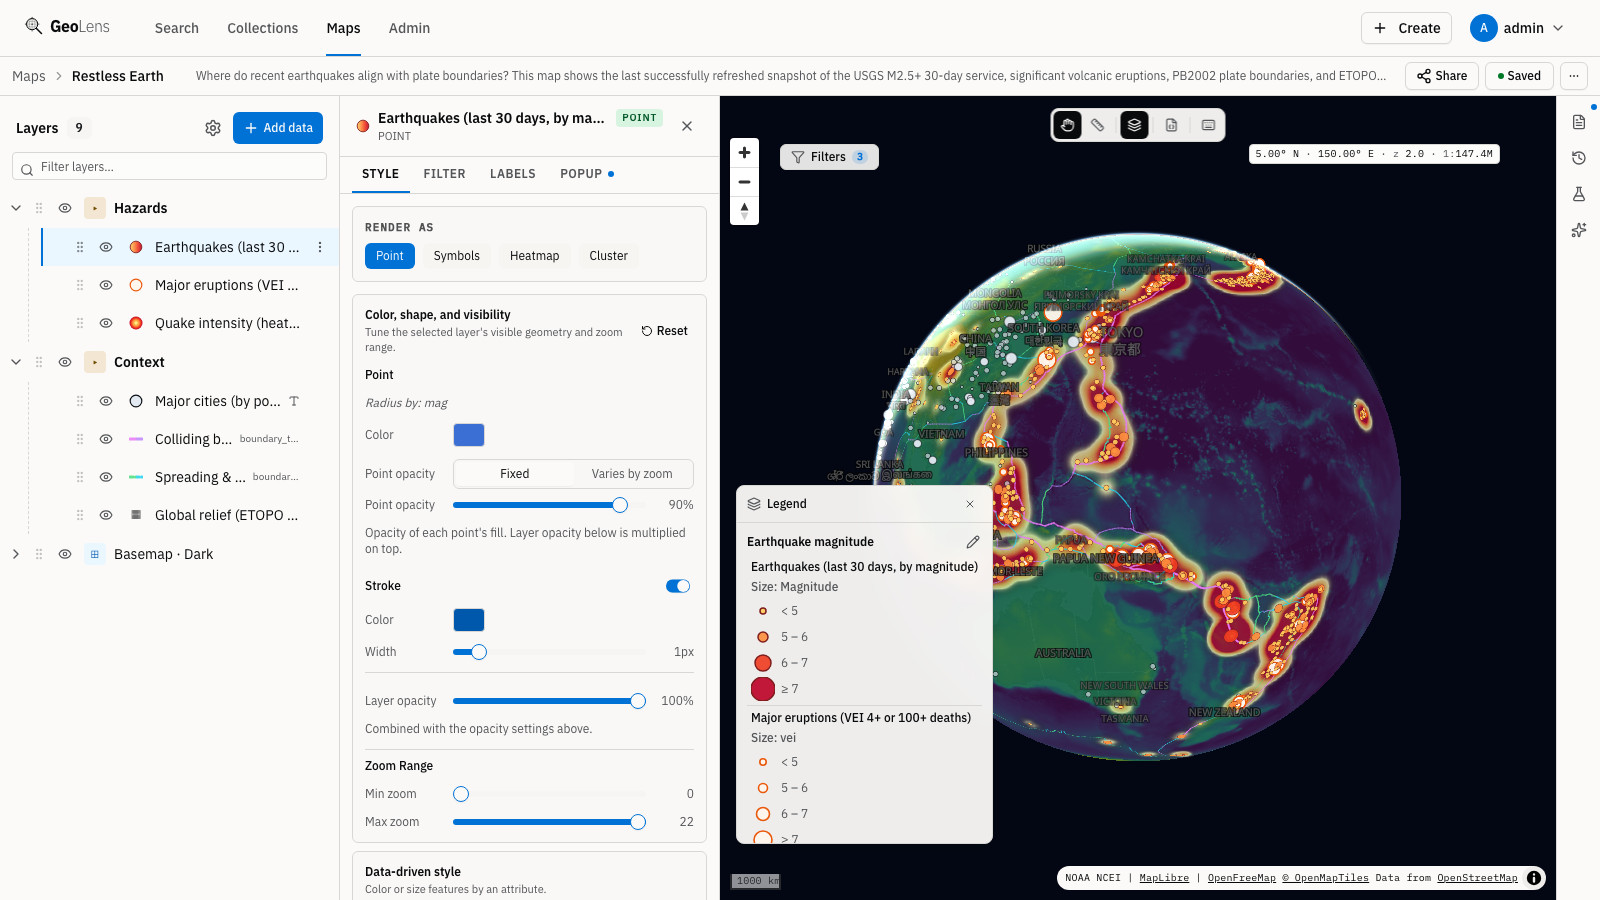The width and height of the screenshot is (1600, 900).
Task: Open the JSON file icon in map toolbar
Action: pos(1171,125)
